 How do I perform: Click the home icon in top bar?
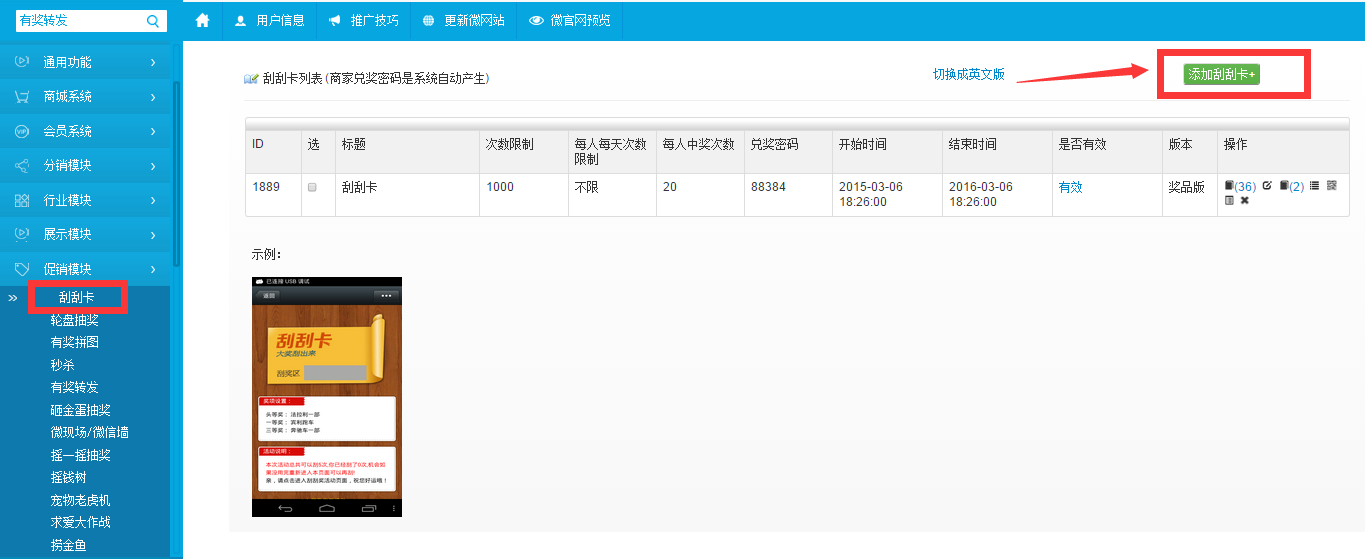tap(203, 20)
